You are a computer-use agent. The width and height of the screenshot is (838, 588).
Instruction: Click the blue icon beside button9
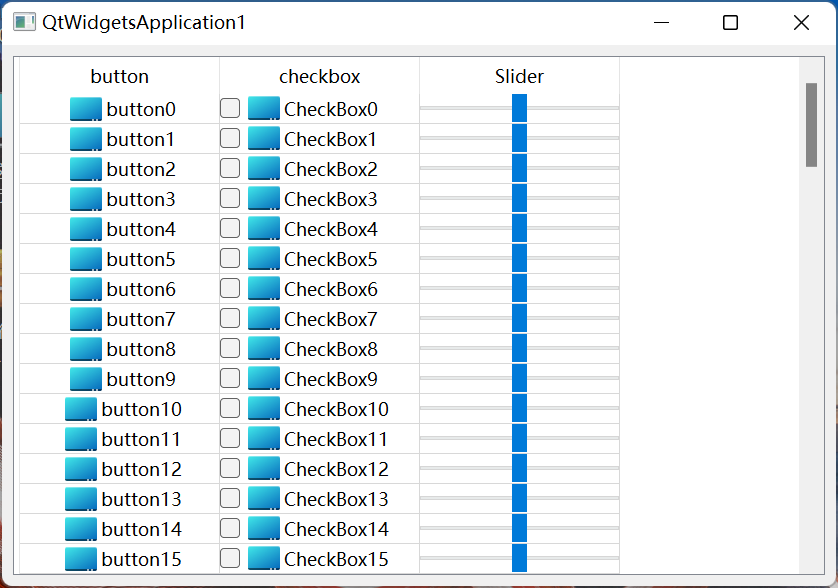point(86,378)
